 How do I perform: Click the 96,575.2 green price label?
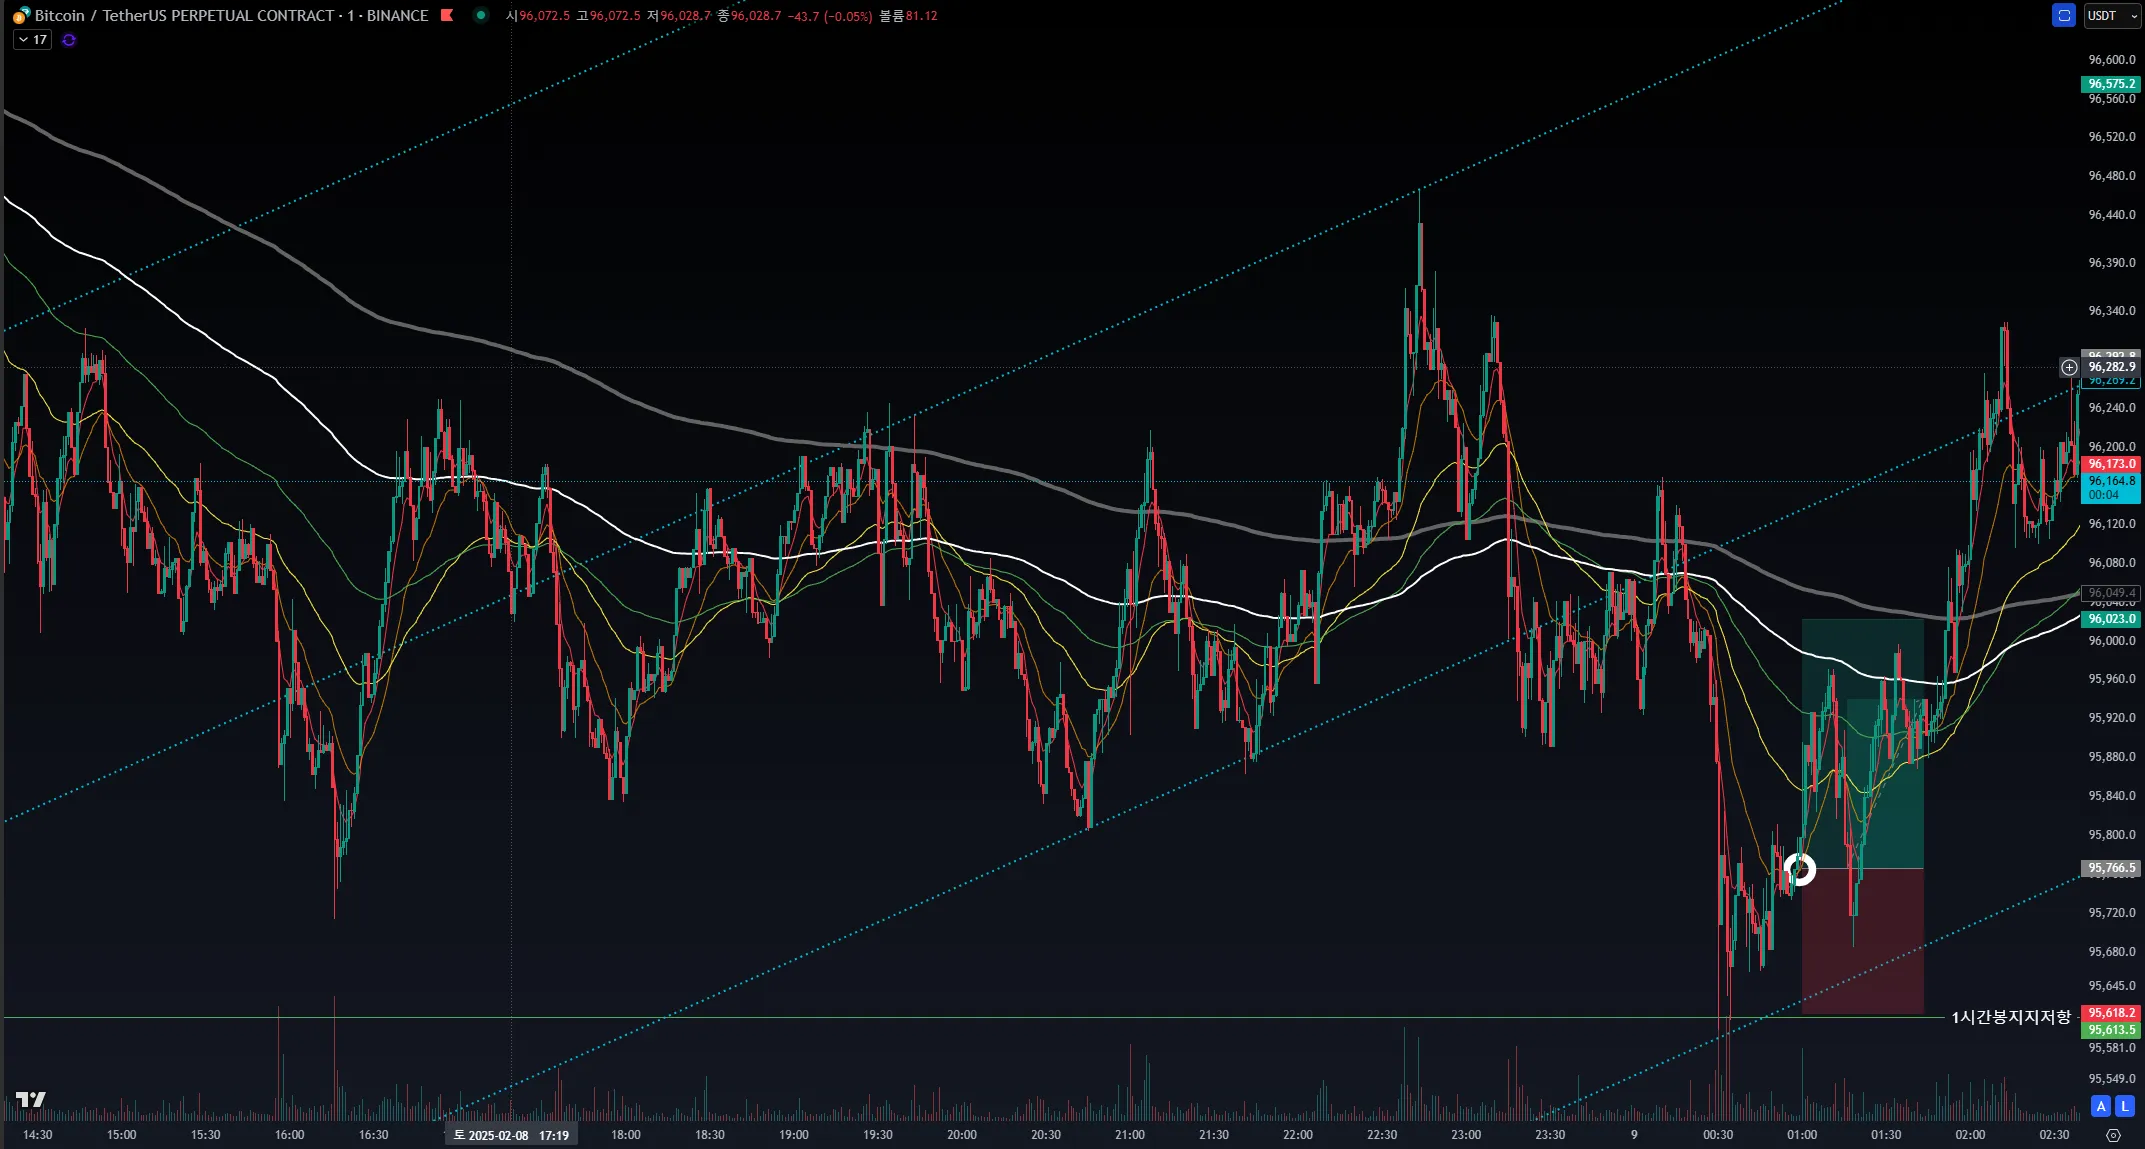(x=2111, y=84)
